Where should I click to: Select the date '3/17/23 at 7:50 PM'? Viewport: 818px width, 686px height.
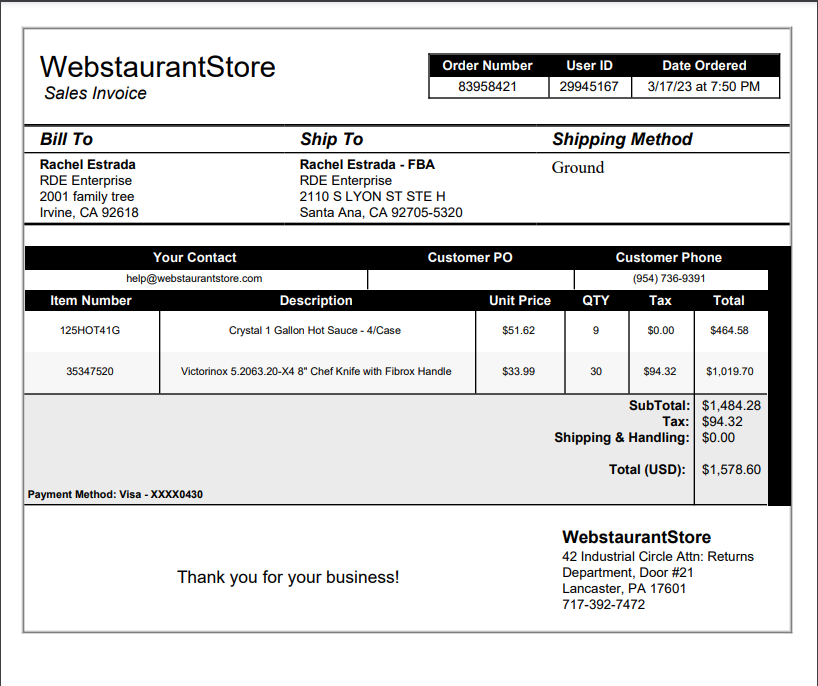click(x=704, y=87)
